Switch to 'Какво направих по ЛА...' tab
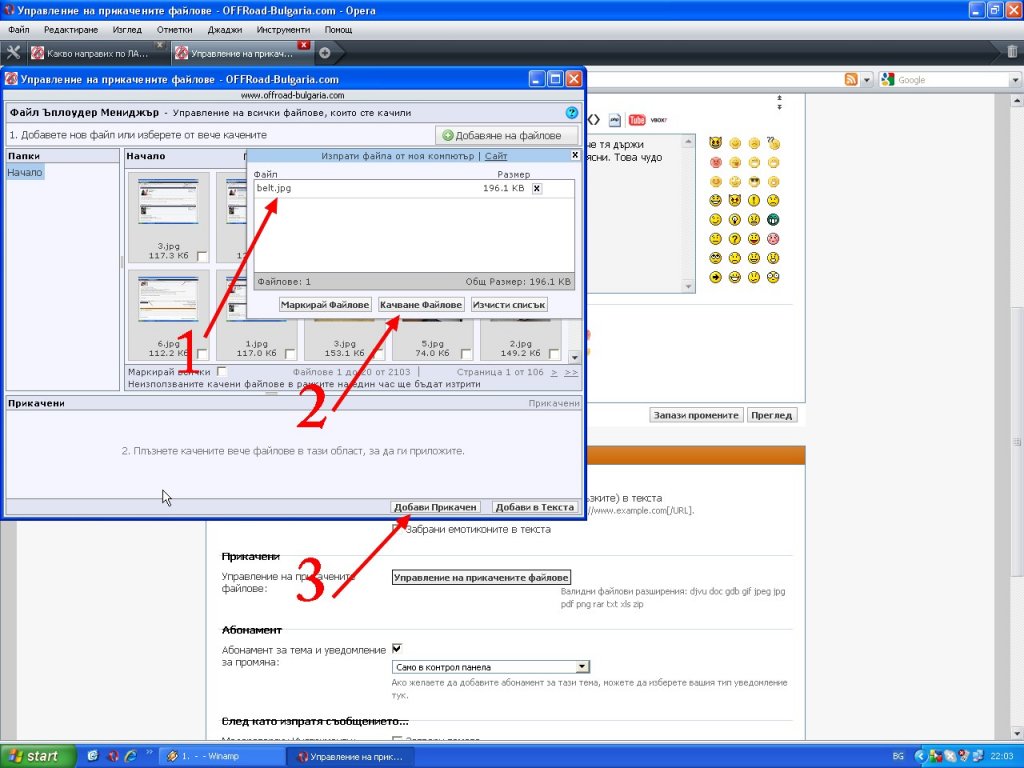Viewport: 1024px width, 768px height. (97, 54)
